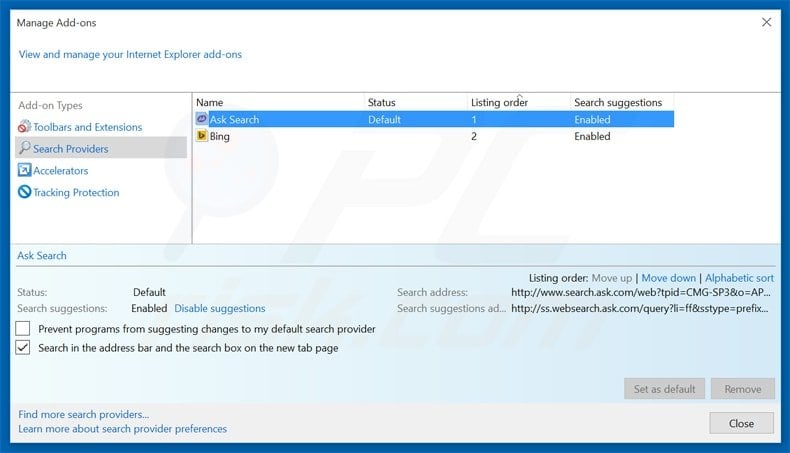The height and width of the screenshot is (453, 790).
Task: Click the Accelerators icon
Action: click(24, 170)
